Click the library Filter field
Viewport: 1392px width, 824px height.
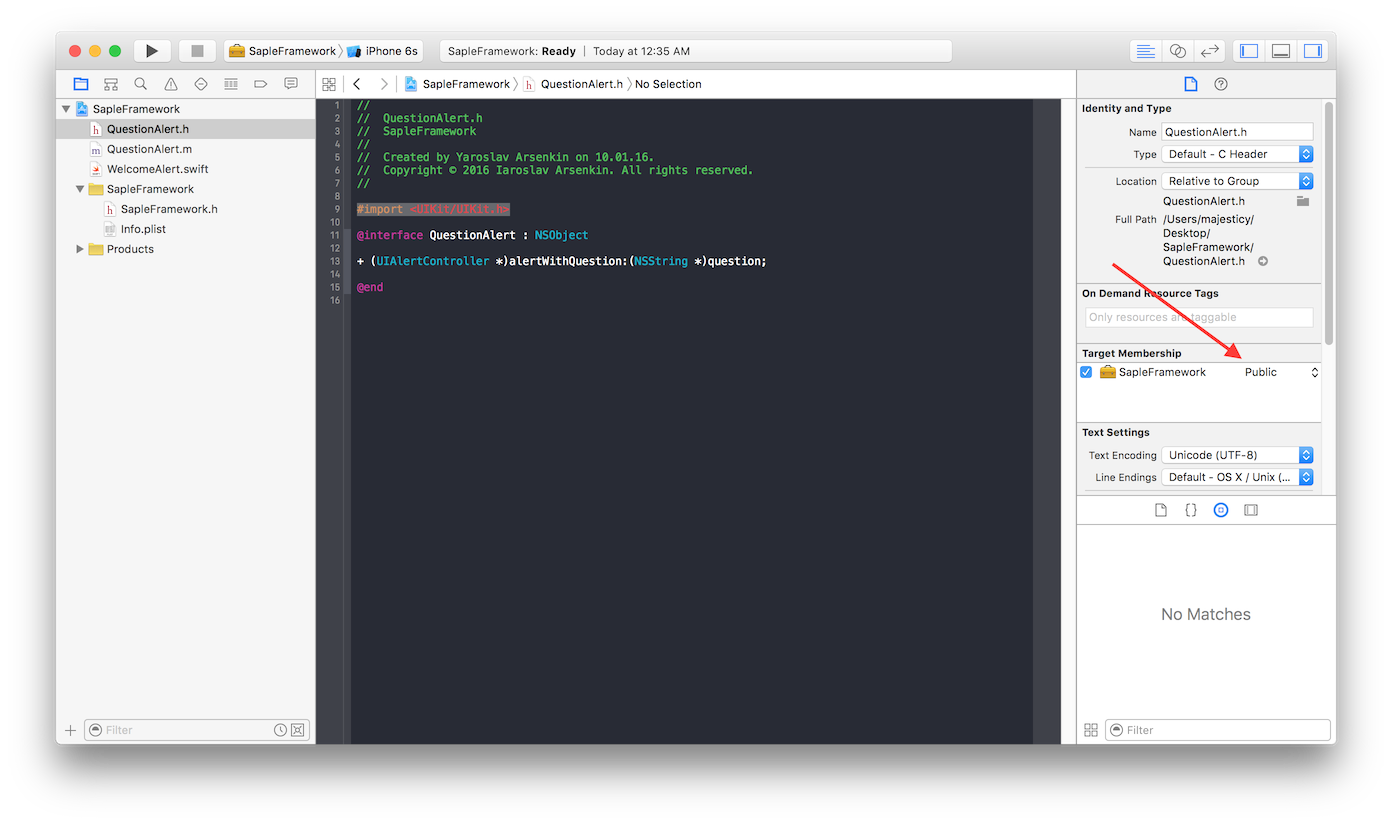pos(1218,730)
